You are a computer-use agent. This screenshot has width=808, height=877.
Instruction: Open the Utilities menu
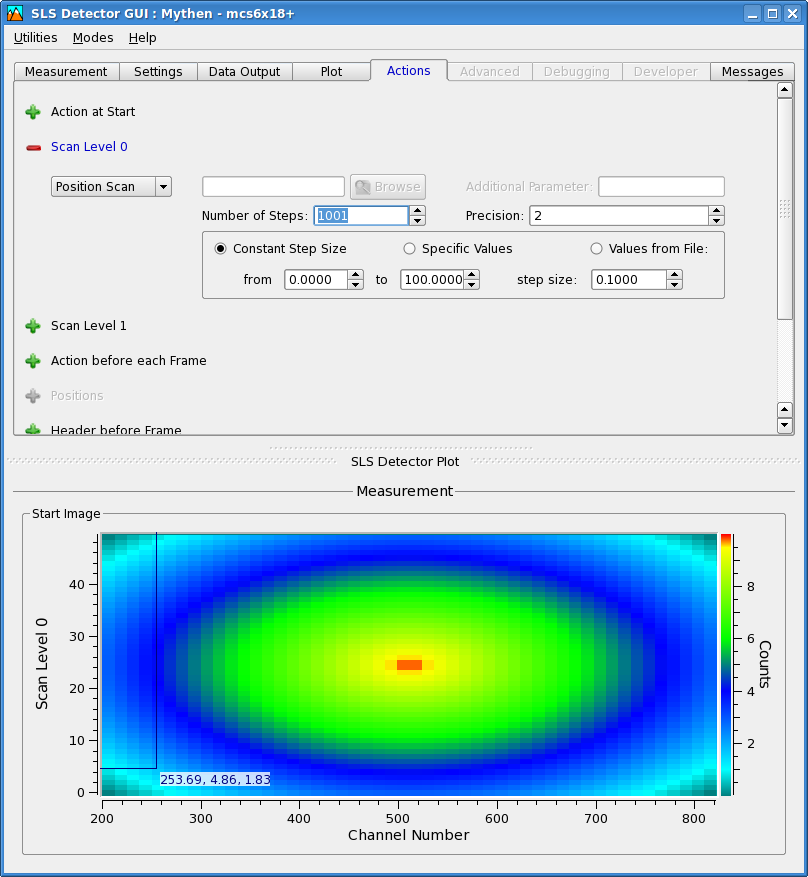click(x=36, y=38)
